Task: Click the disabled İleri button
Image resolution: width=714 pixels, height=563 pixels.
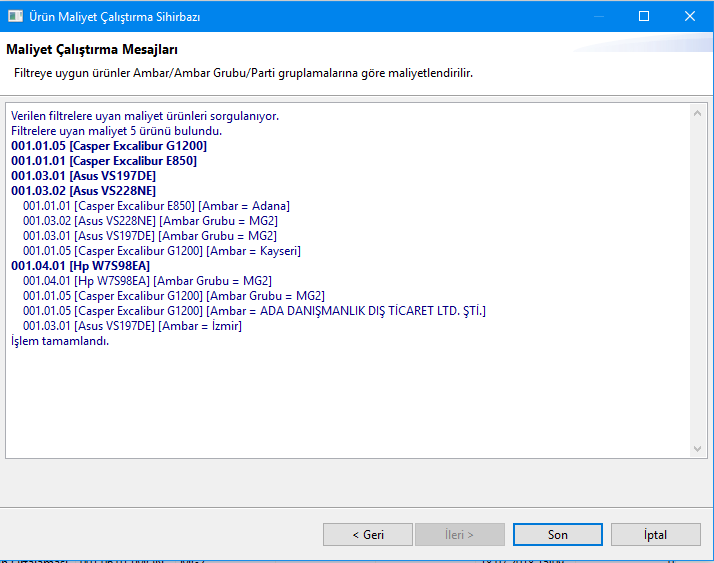Action: [459, 535]
